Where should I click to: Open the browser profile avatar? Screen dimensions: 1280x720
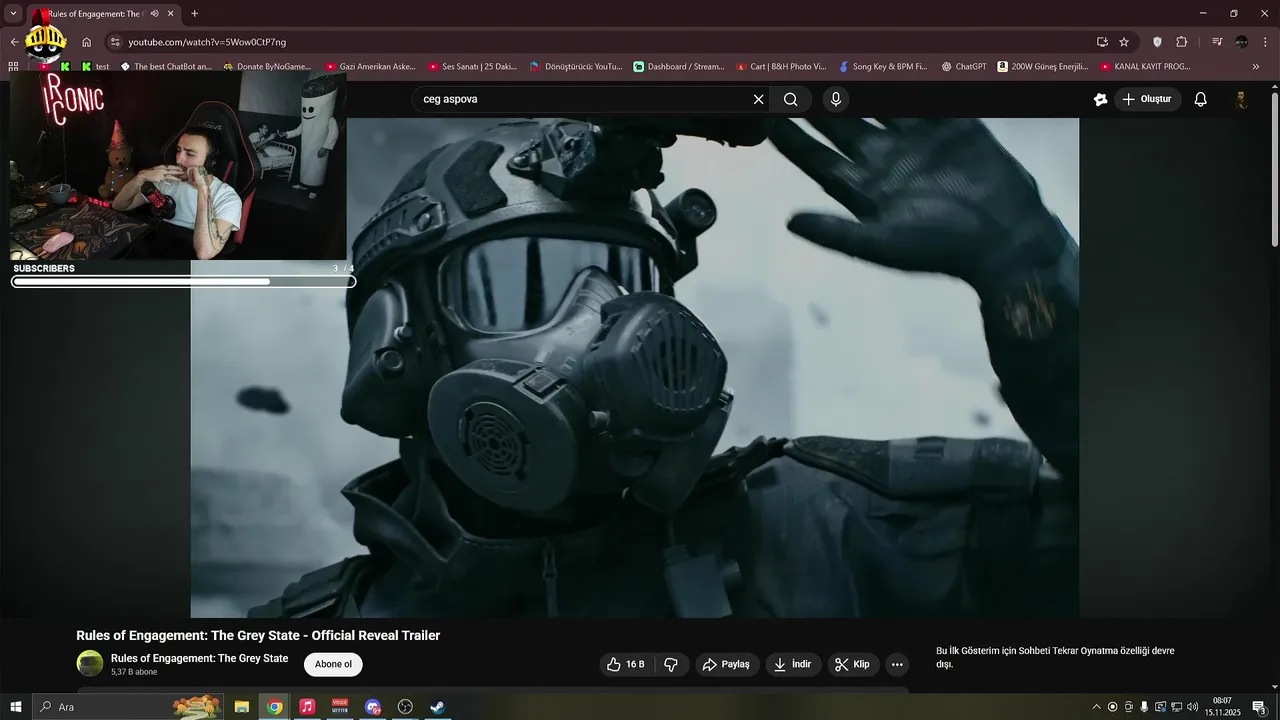1241,42
